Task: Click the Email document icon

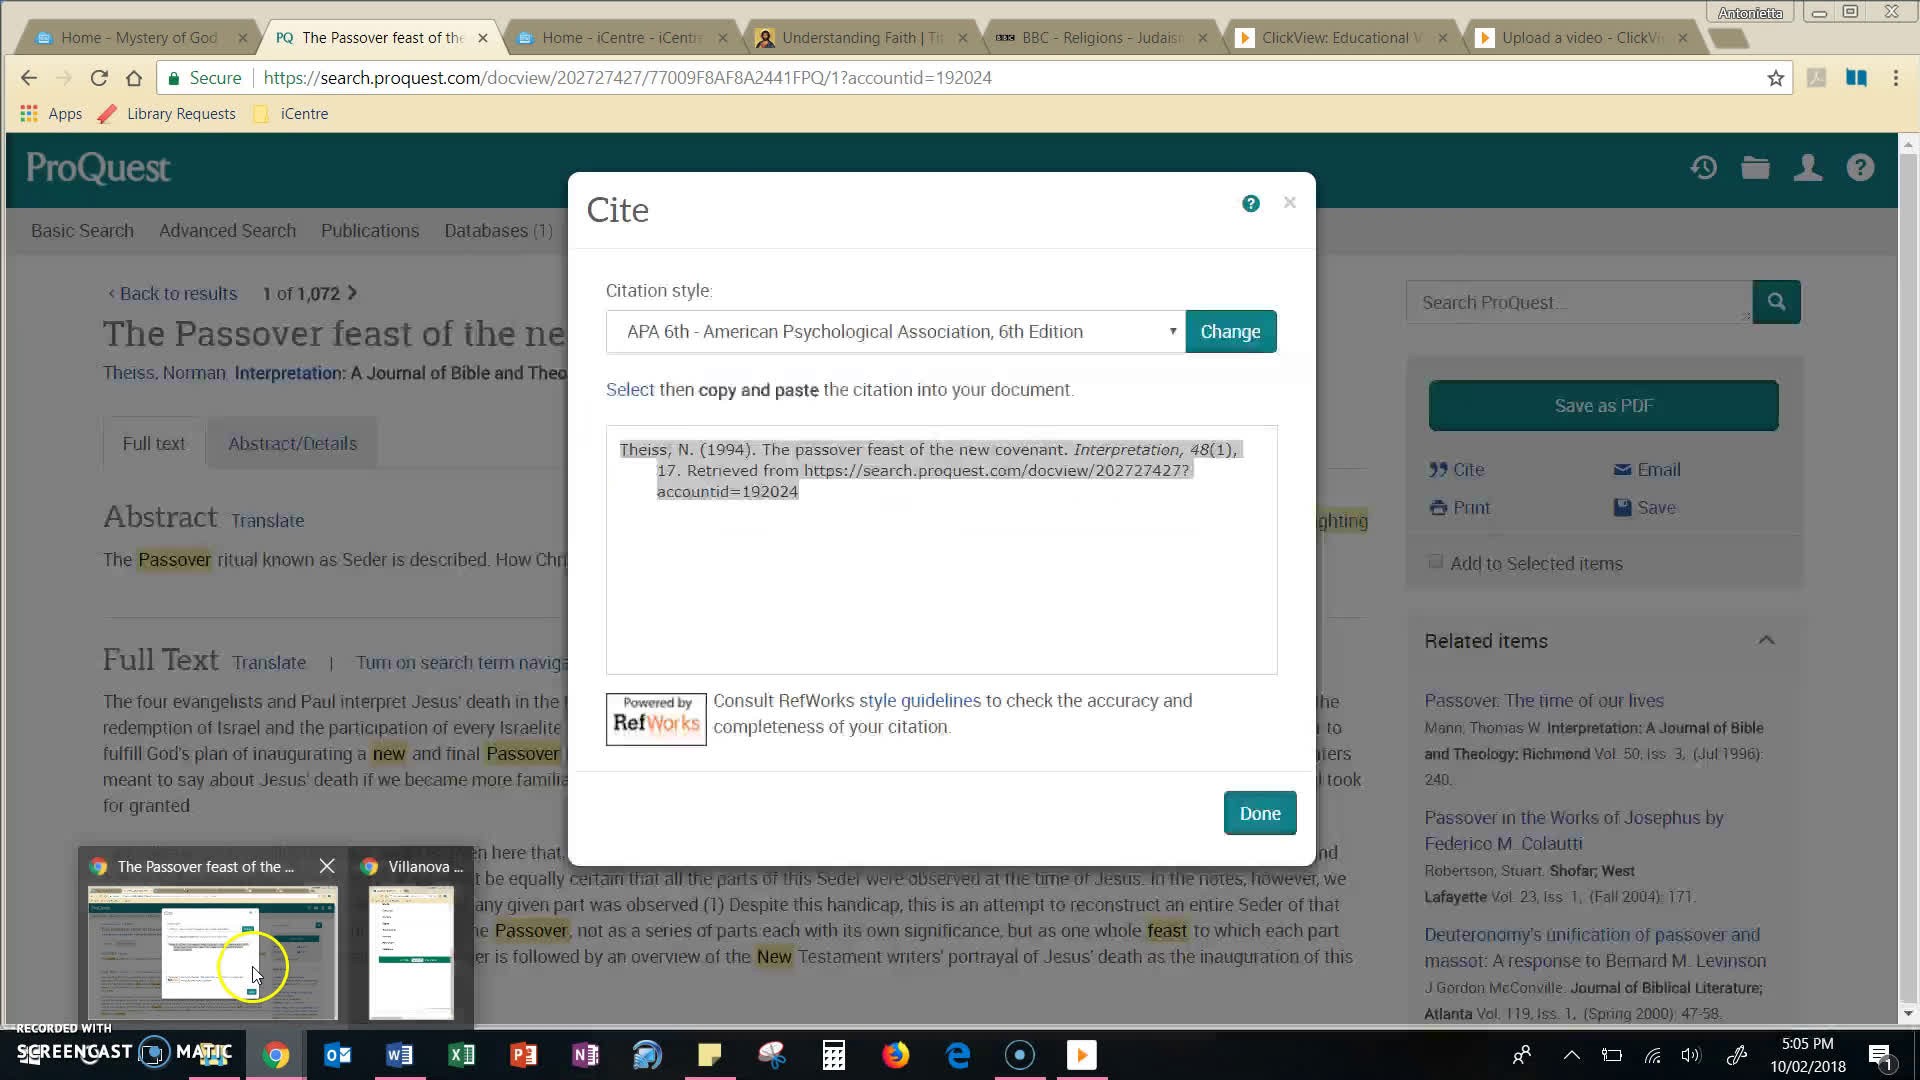Action: pos(1622,469)
